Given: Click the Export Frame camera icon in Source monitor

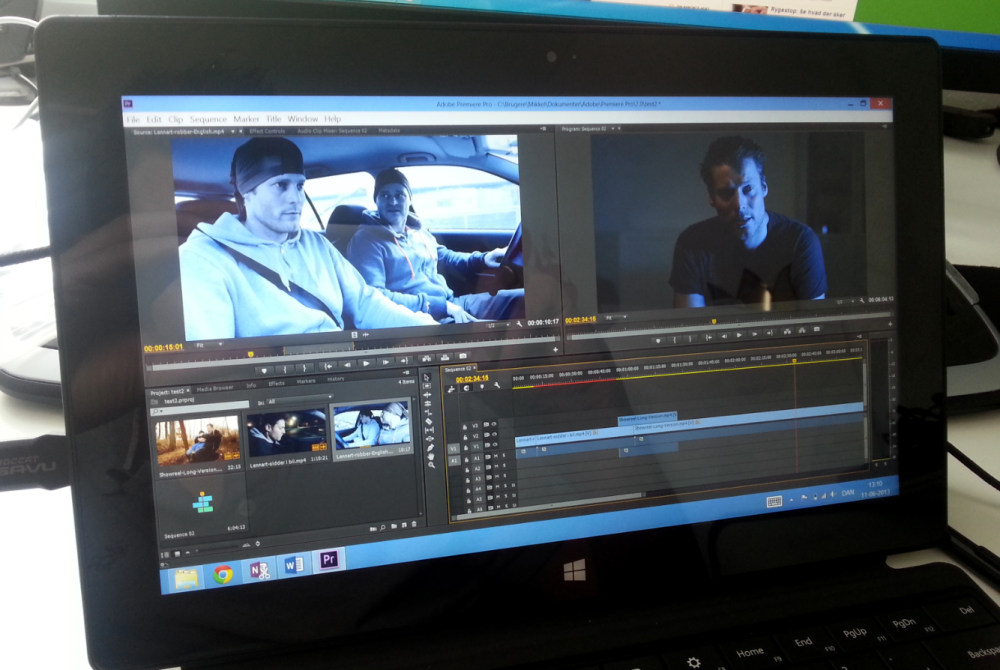Looking at the screenshot, I should (x=462, y=355).
